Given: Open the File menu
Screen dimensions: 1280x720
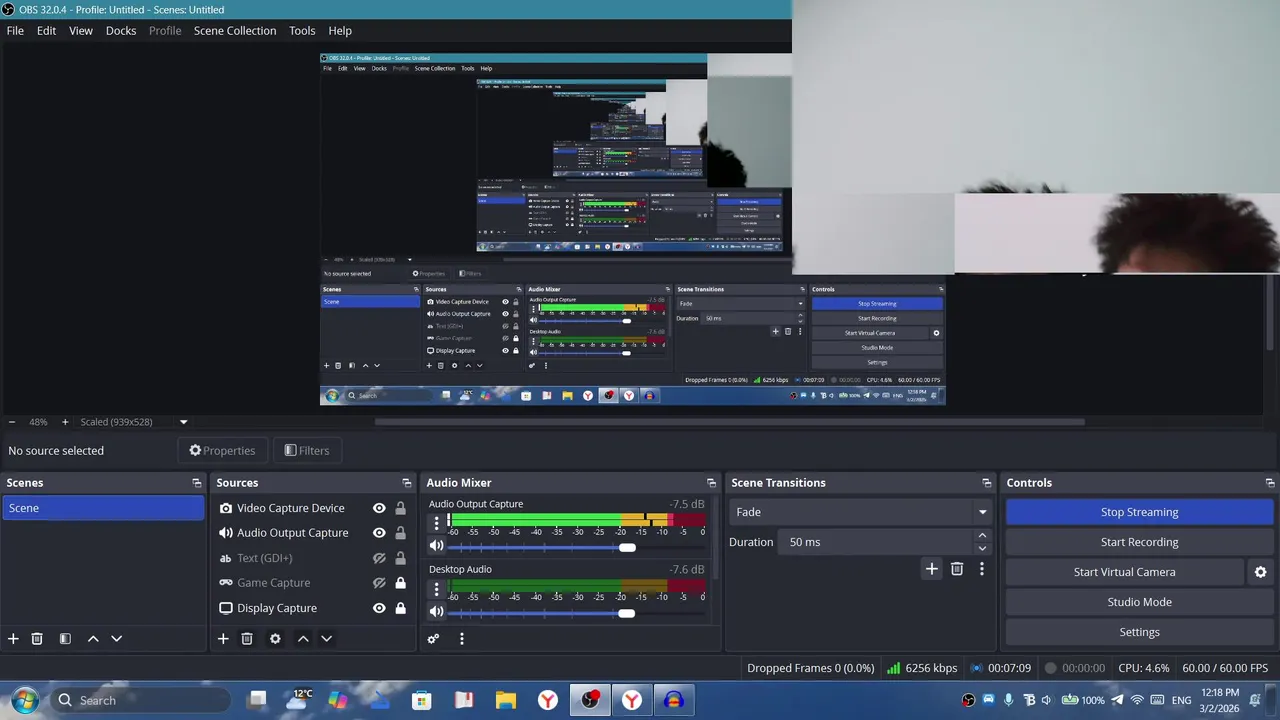Looking at the screenshot, I should click(x=15, y=31).
